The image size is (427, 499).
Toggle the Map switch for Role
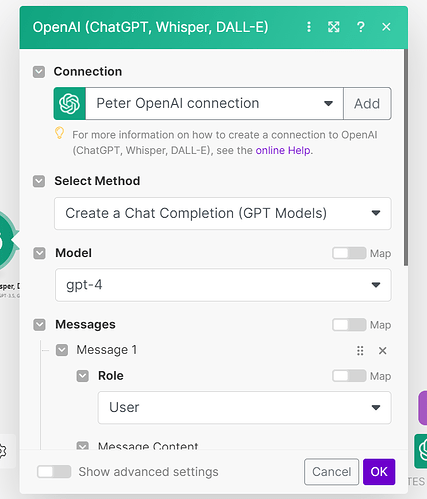point(349,376)
